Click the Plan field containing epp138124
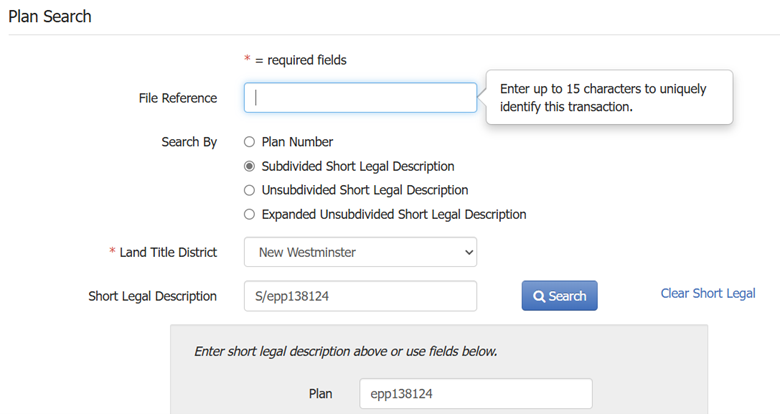This screenshot has width=780, height=414. click(x=476, y=394)
